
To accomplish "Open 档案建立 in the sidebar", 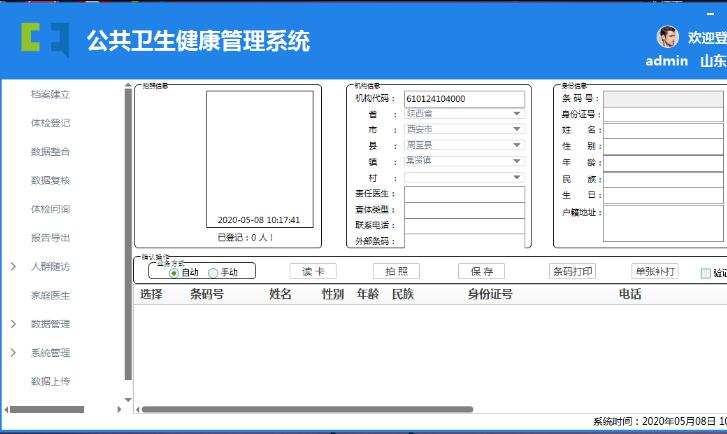I will pyautogui.click(x=50, y=94).
